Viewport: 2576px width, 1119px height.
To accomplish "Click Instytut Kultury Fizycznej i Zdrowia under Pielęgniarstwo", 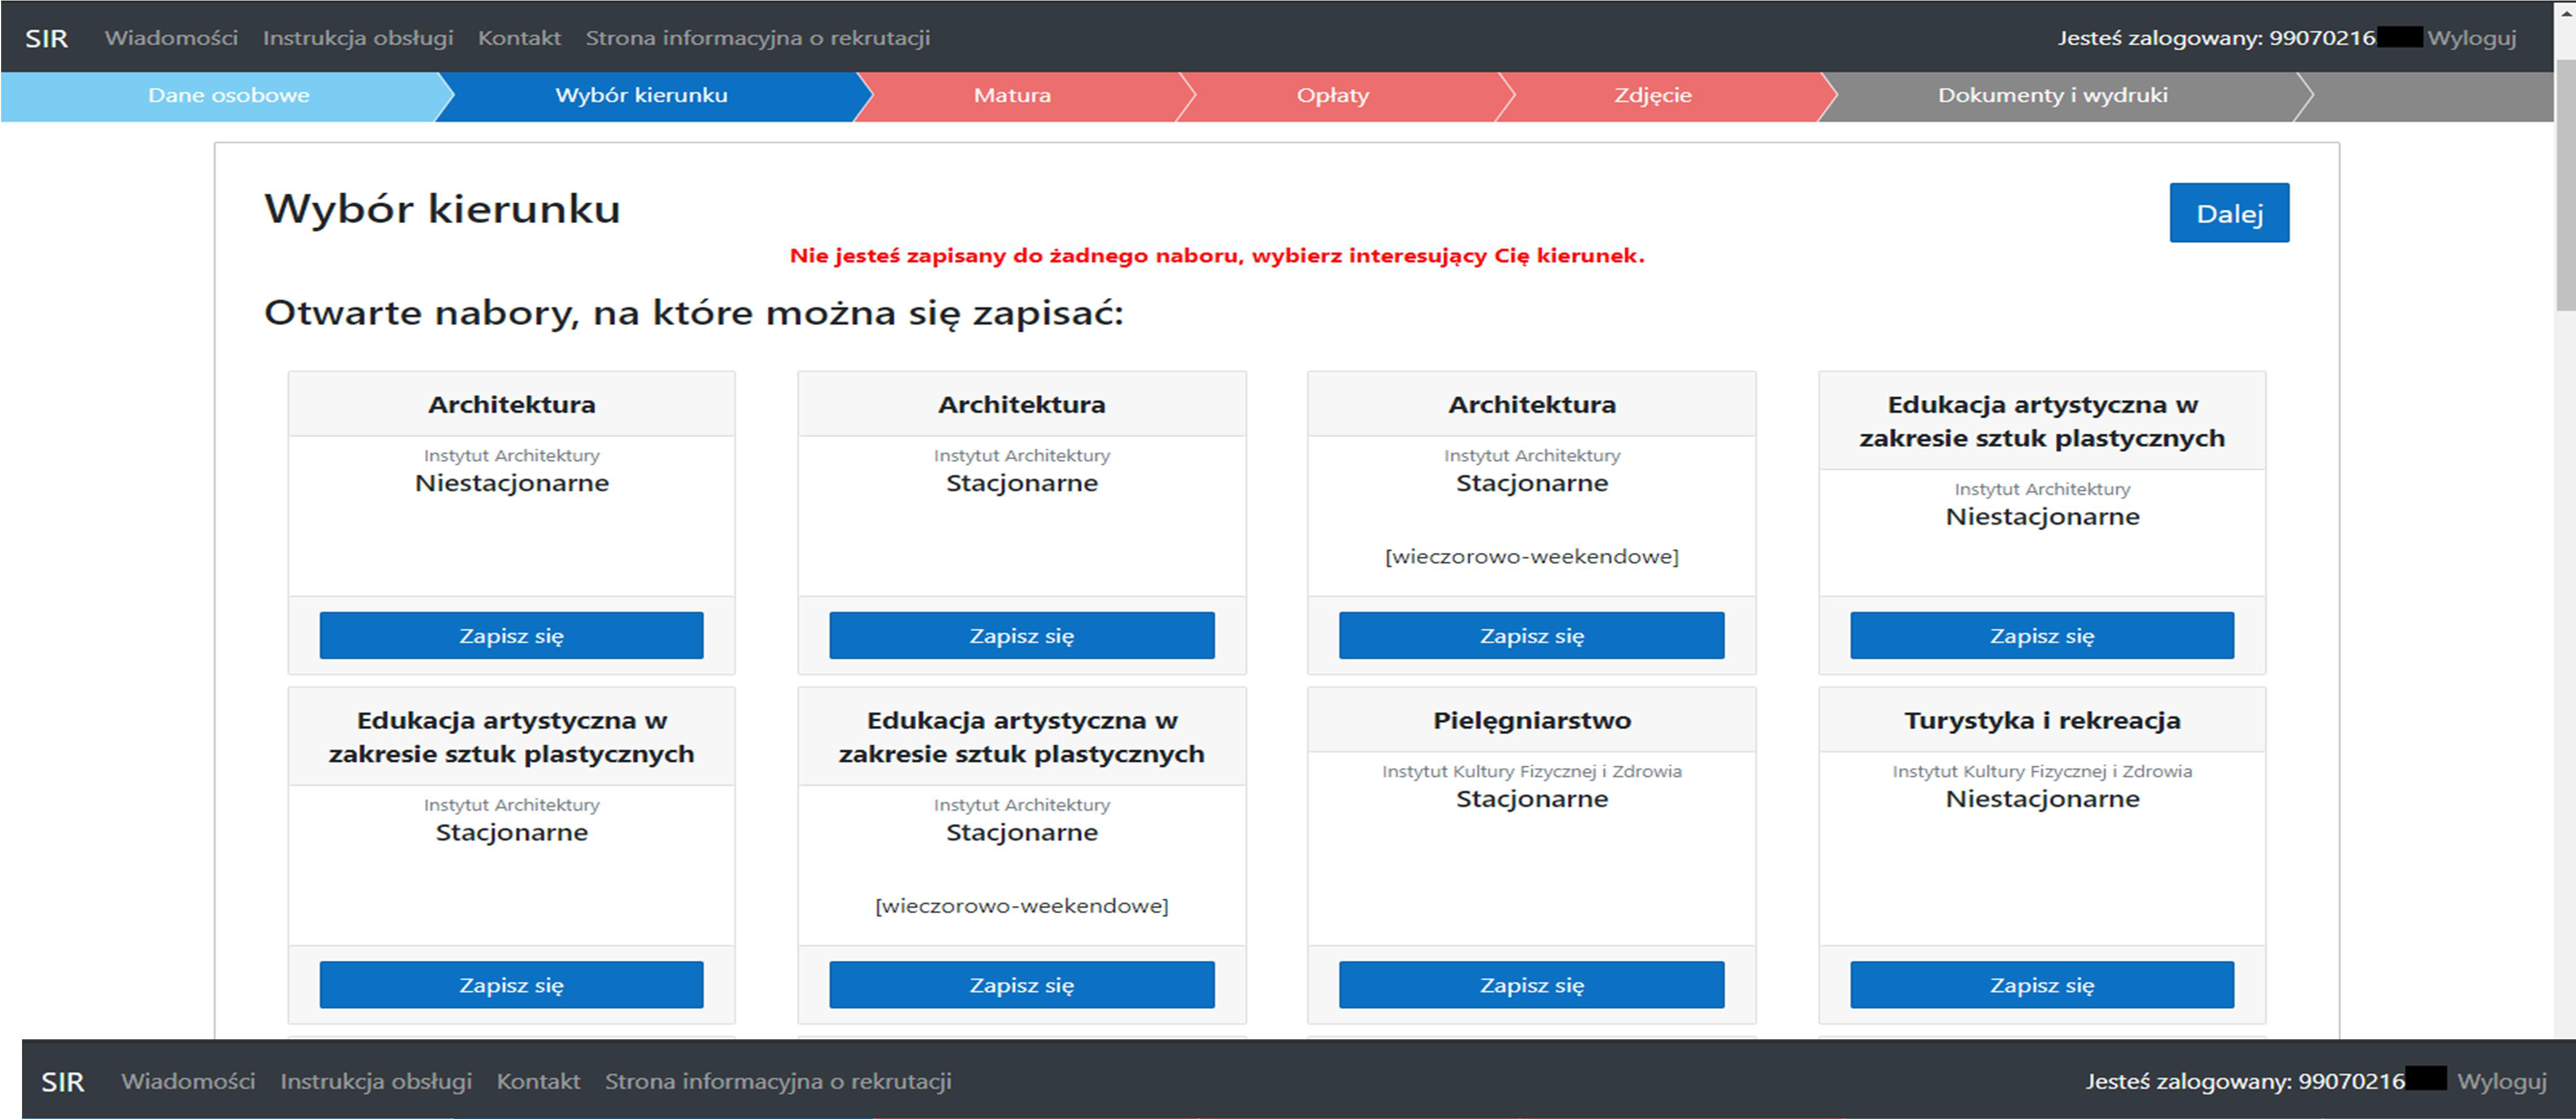I will (x=1531, y=771).
